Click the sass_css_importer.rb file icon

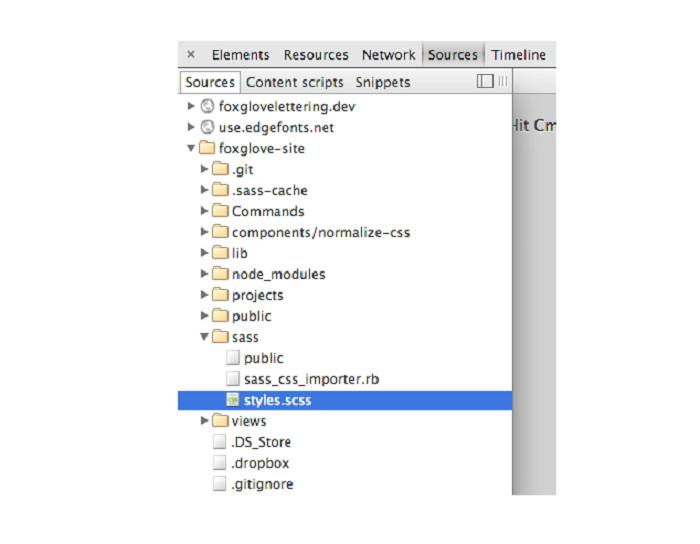coord(232,379)
